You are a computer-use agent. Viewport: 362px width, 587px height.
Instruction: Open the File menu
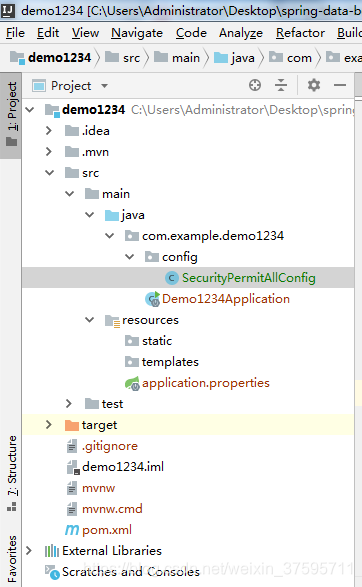15,33
